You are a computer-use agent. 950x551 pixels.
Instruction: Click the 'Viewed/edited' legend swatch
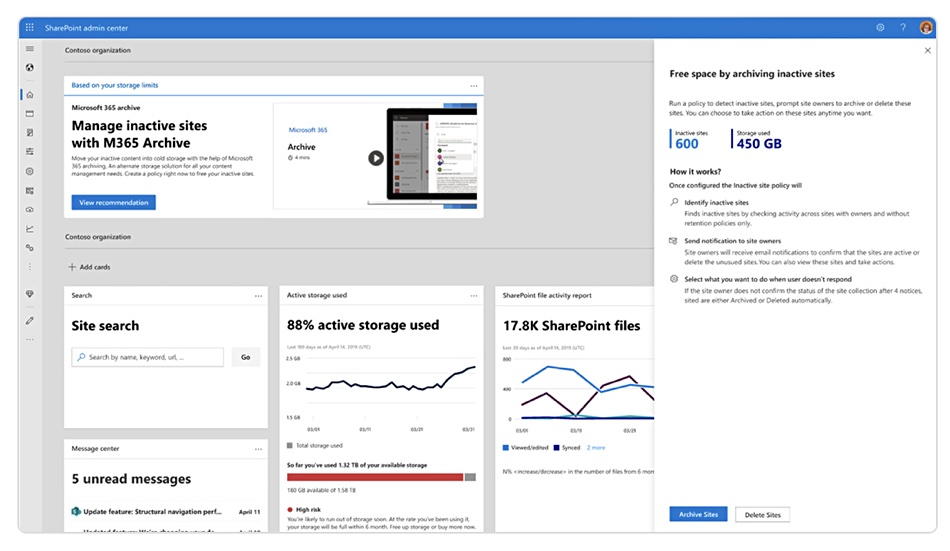coord(505,447)
